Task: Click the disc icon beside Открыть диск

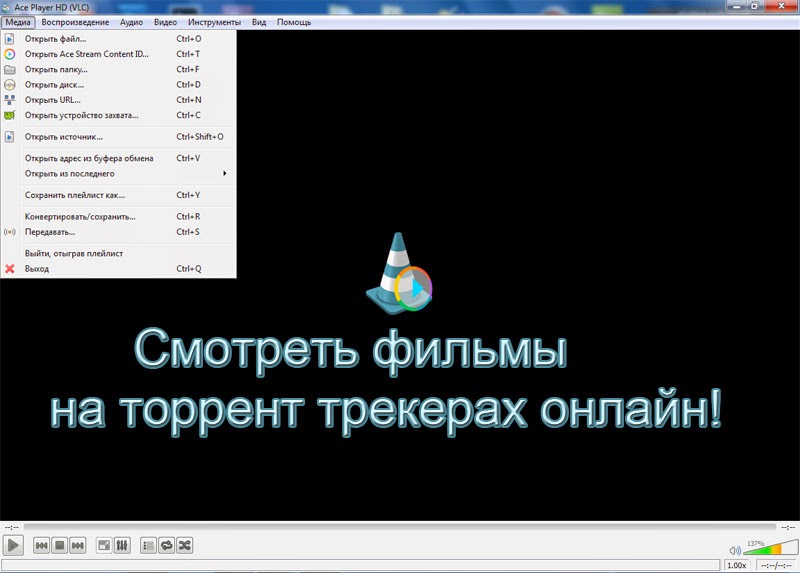Action: point(10,85)
